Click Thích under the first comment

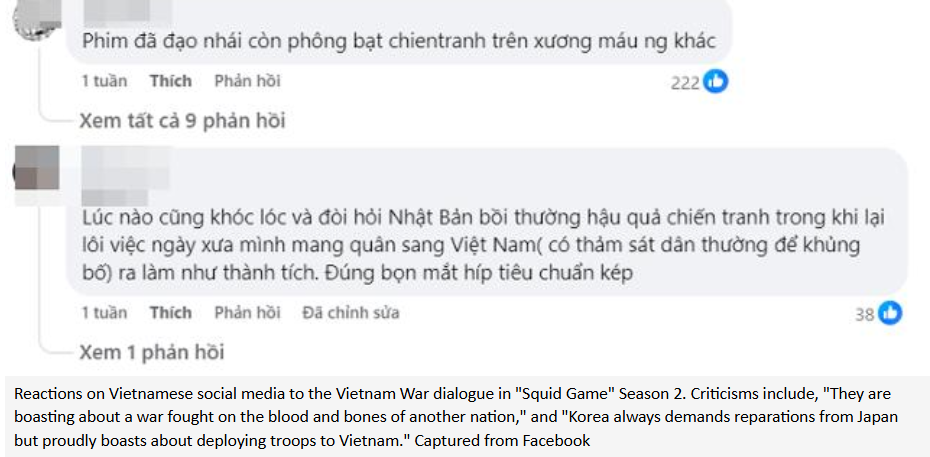click(171, 81)
